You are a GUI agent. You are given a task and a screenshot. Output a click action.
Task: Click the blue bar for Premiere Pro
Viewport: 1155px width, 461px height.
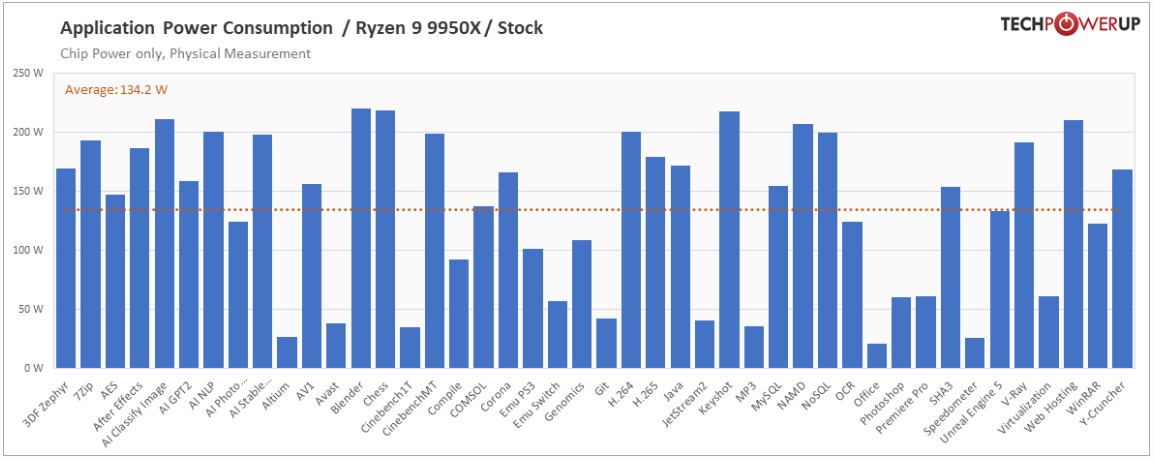[926, 332]
